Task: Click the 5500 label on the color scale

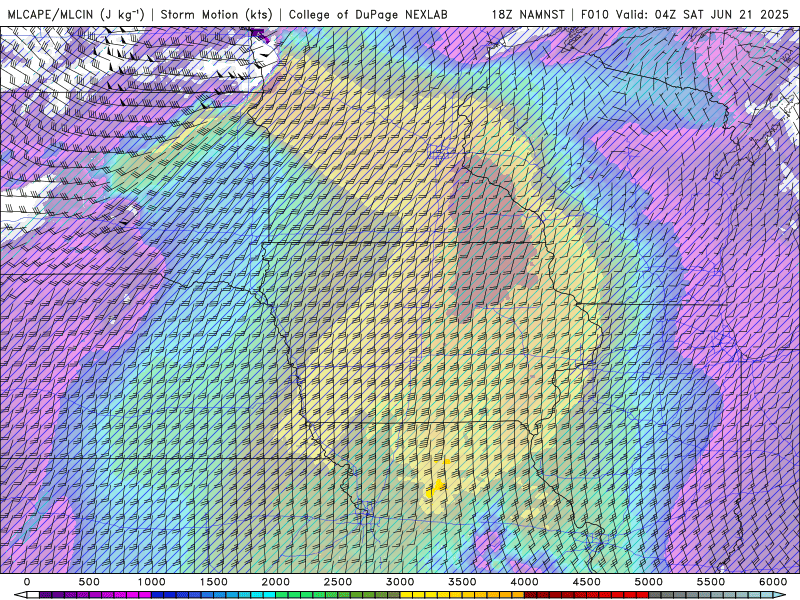Action: pos(711,582)
